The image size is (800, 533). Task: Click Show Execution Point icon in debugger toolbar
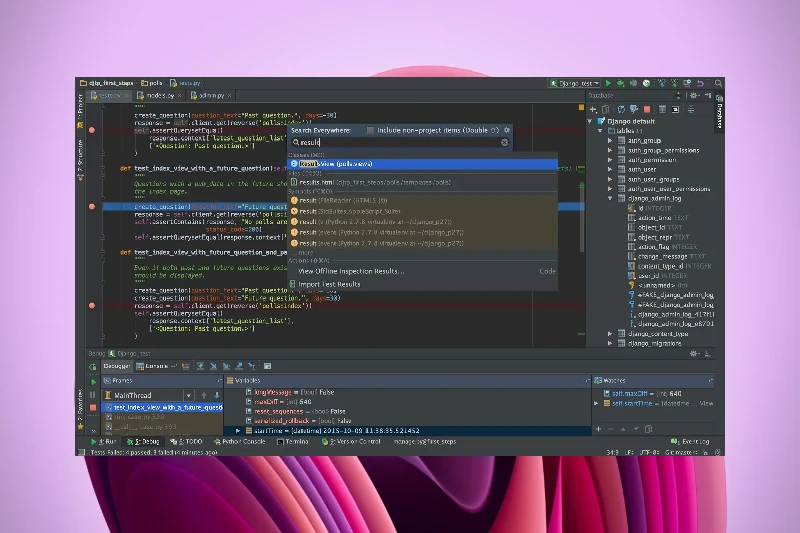[x=186, y=366]
